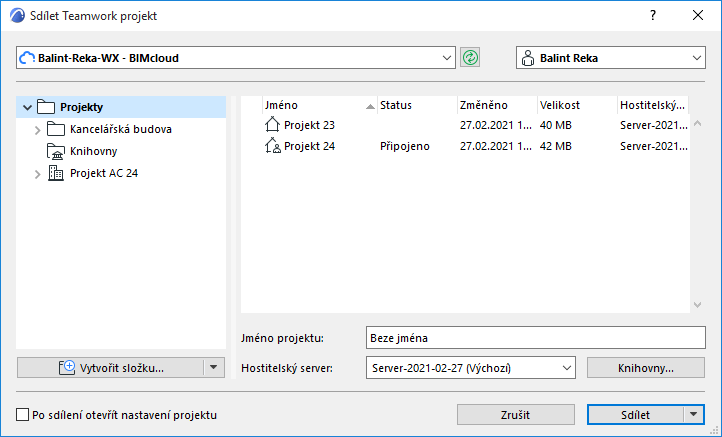The image size is (722, 437).
Task: Click the Připojeno status text
Action: click(405, 146)
